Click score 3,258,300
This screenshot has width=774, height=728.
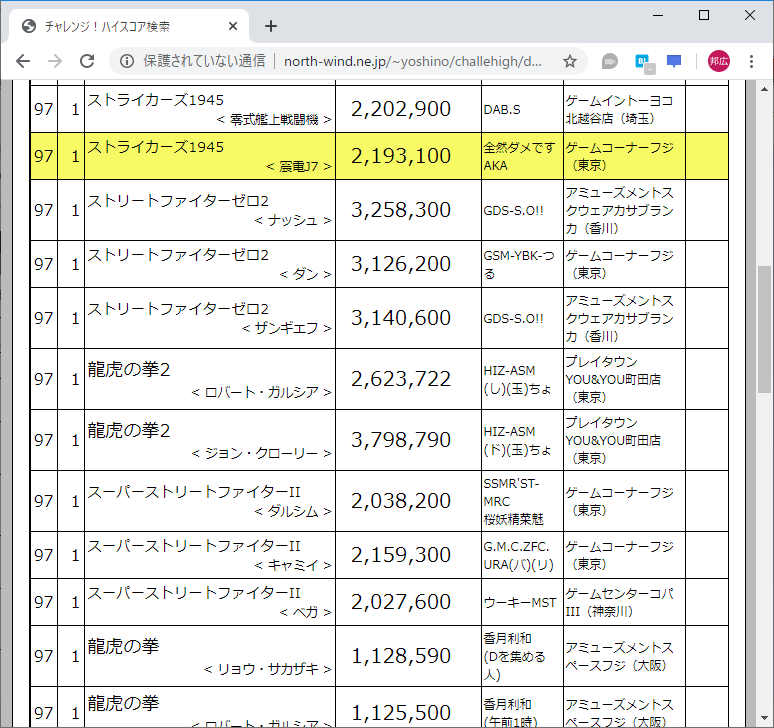401,210
